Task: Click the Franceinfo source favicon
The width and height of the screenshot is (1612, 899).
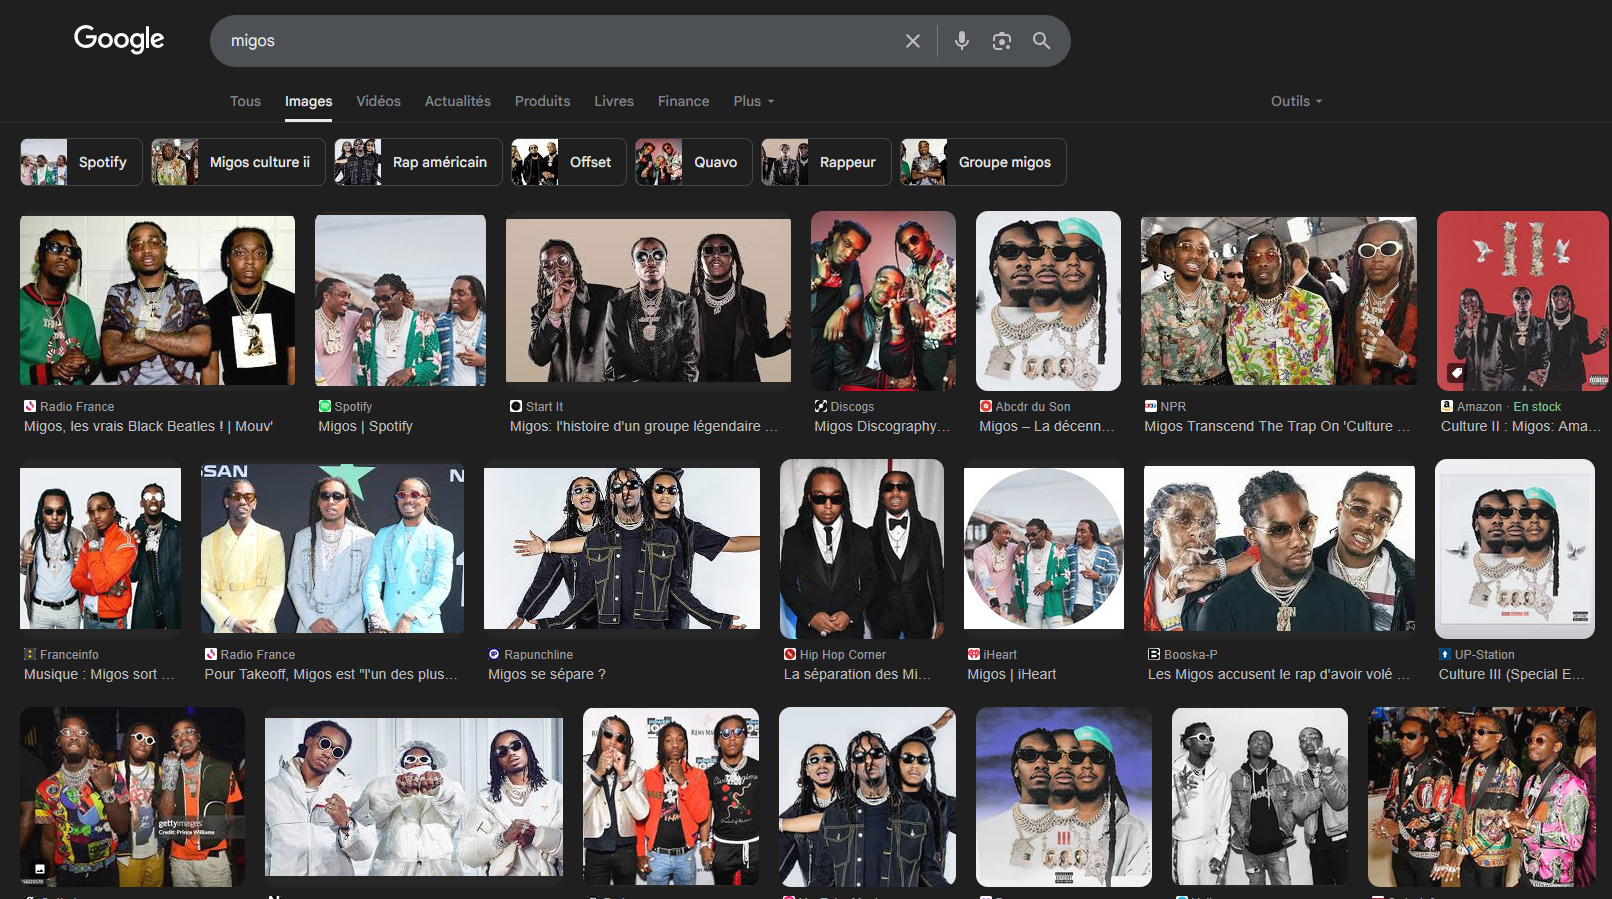Action: (30, 654)
